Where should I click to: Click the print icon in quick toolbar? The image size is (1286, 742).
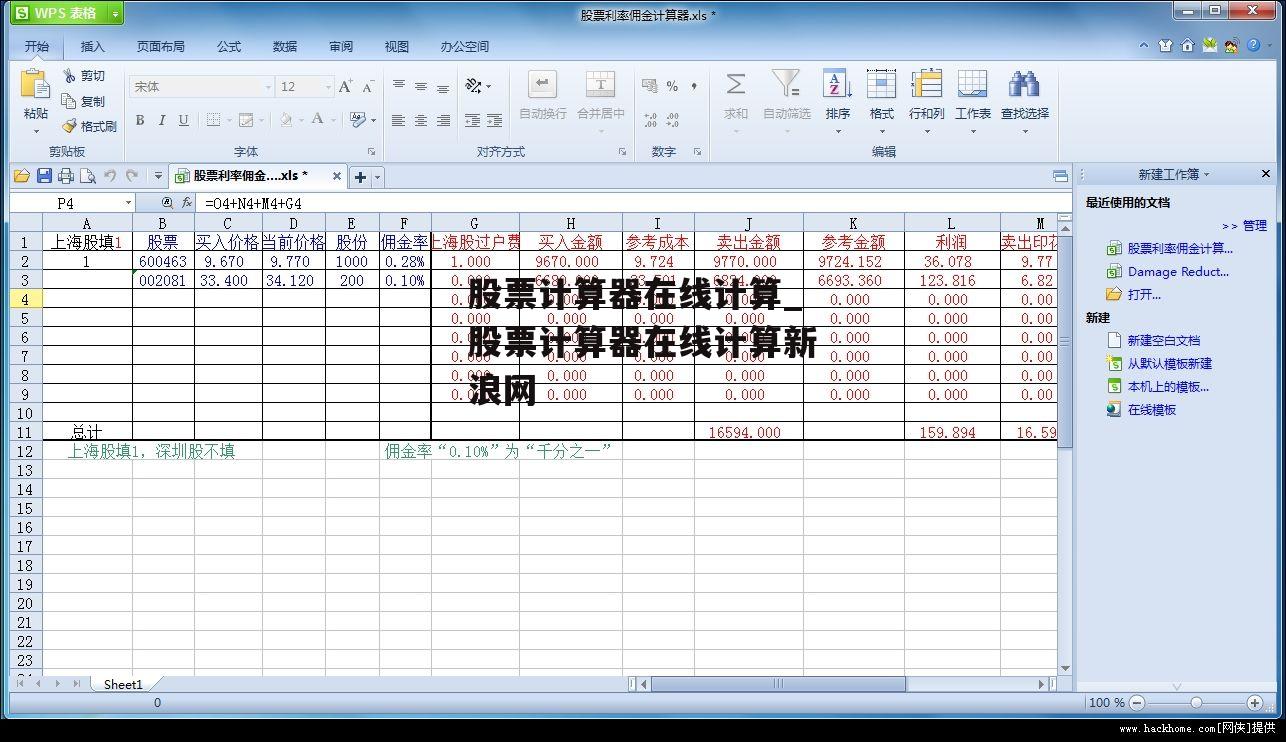click(x=66, y=176)
